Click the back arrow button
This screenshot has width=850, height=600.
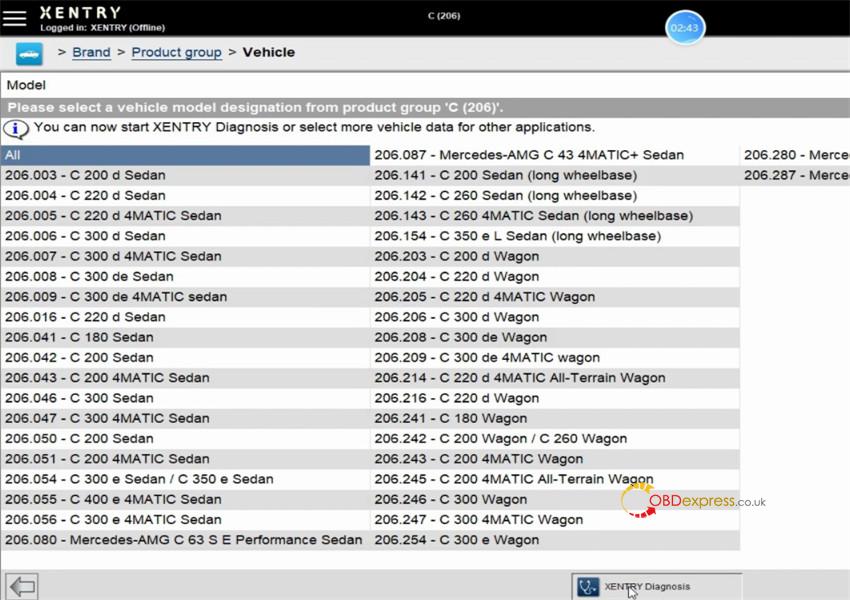pos(22,586)
